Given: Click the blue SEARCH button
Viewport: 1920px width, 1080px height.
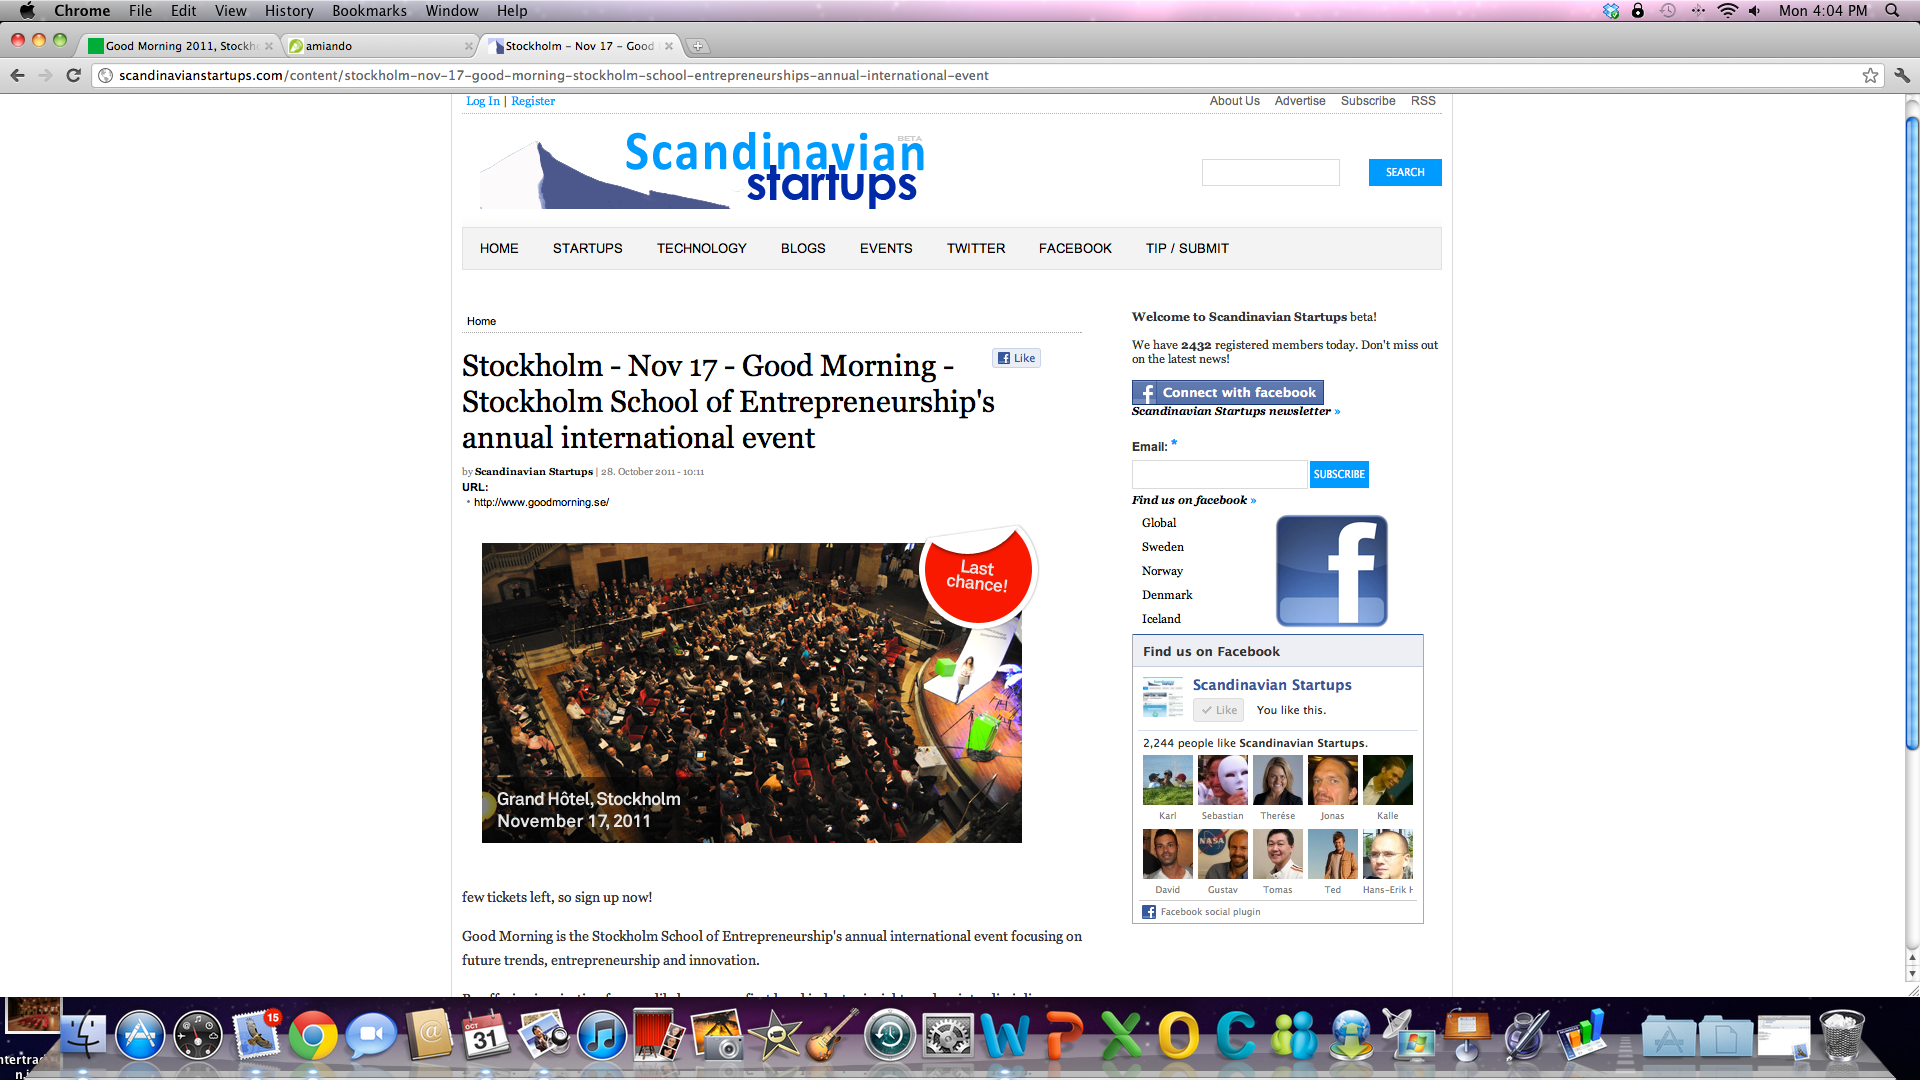Looking at the screenshot, I should pyautogui.click(x=1405, y=172).
